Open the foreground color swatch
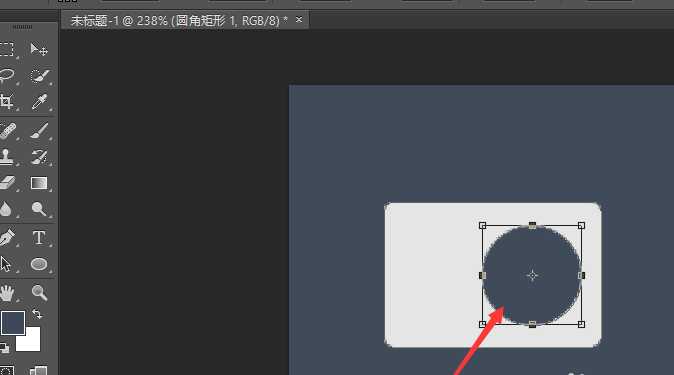The width and height of the screenshot is (674, 375). coord(13,323)
